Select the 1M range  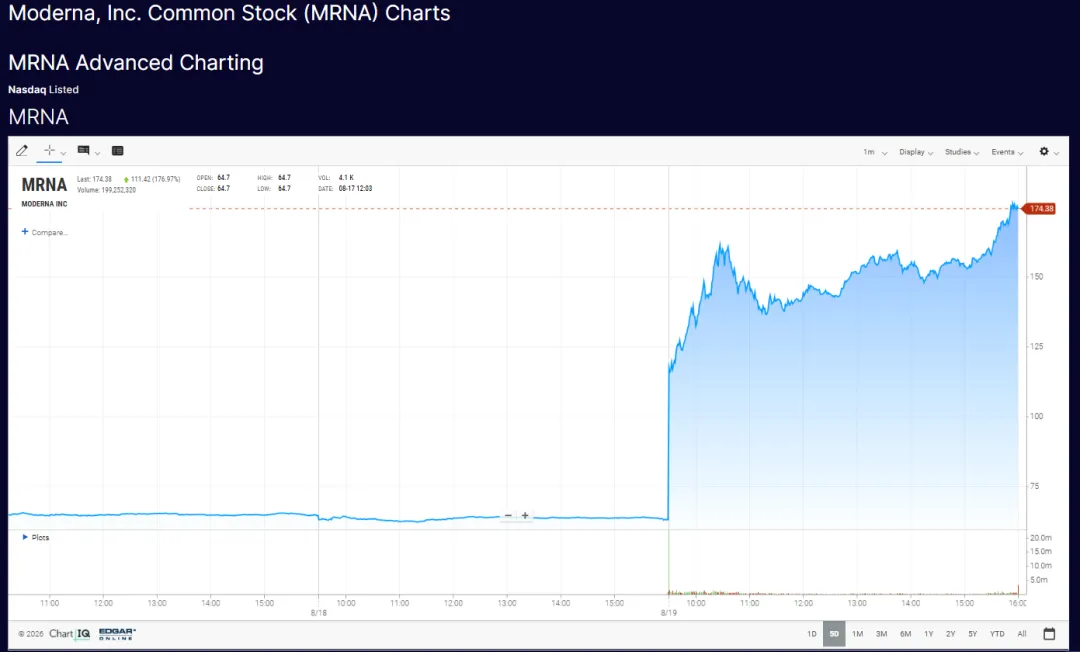[858, 634]
